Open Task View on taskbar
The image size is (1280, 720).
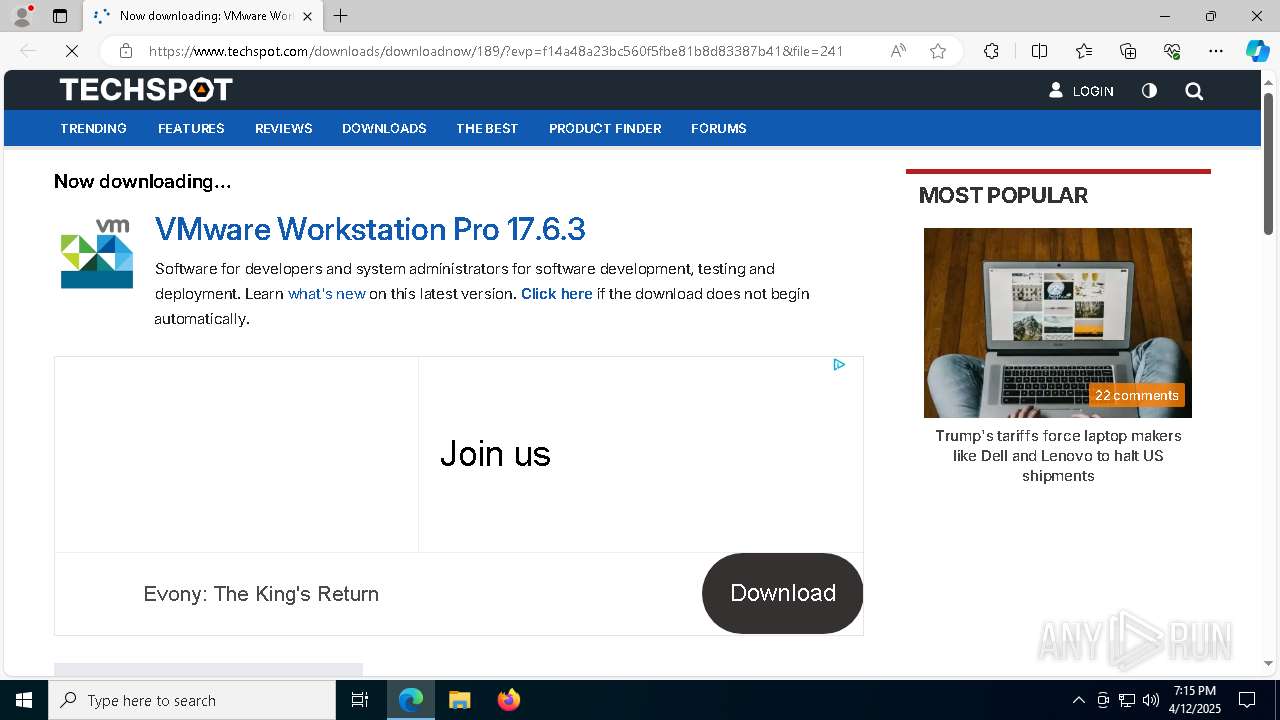[x=360, y=700]
